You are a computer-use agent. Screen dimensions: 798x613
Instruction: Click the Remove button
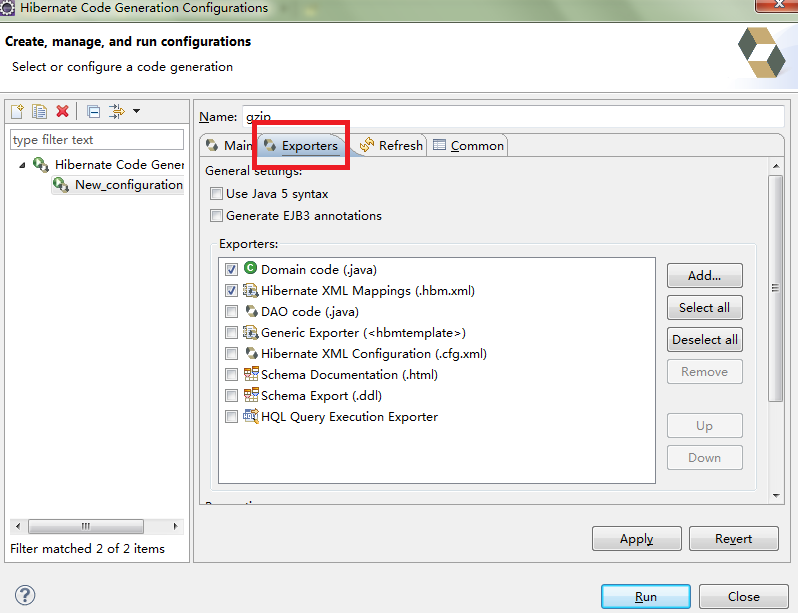[x=704, y=372]
